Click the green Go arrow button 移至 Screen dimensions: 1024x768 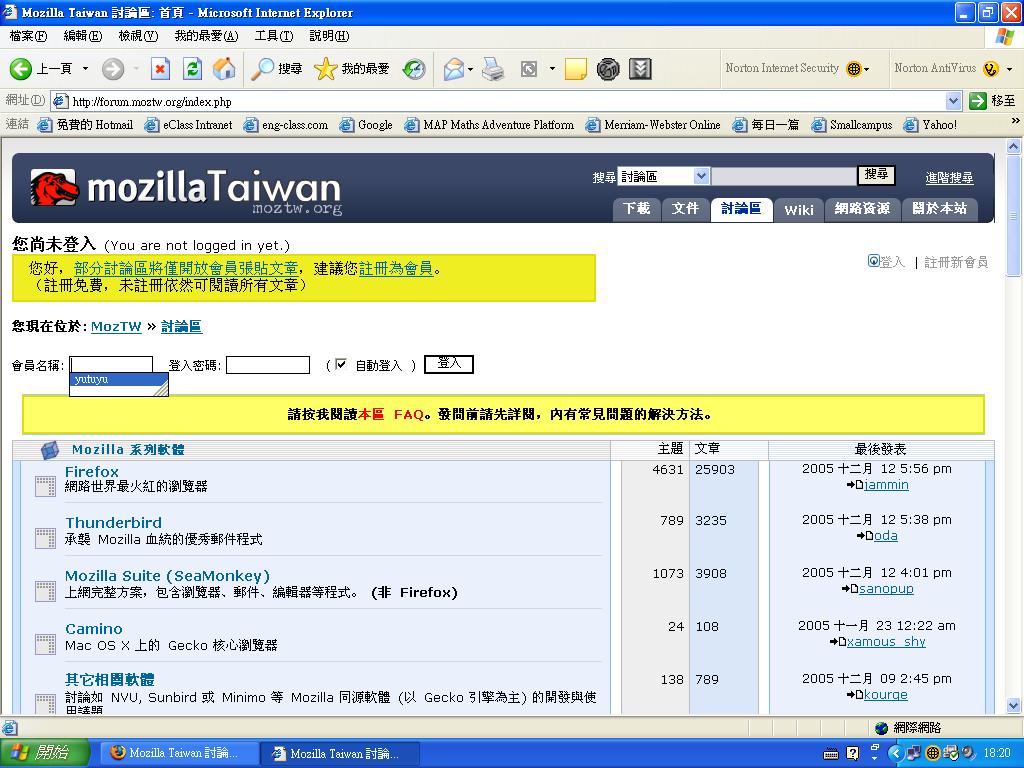point(978,101)
